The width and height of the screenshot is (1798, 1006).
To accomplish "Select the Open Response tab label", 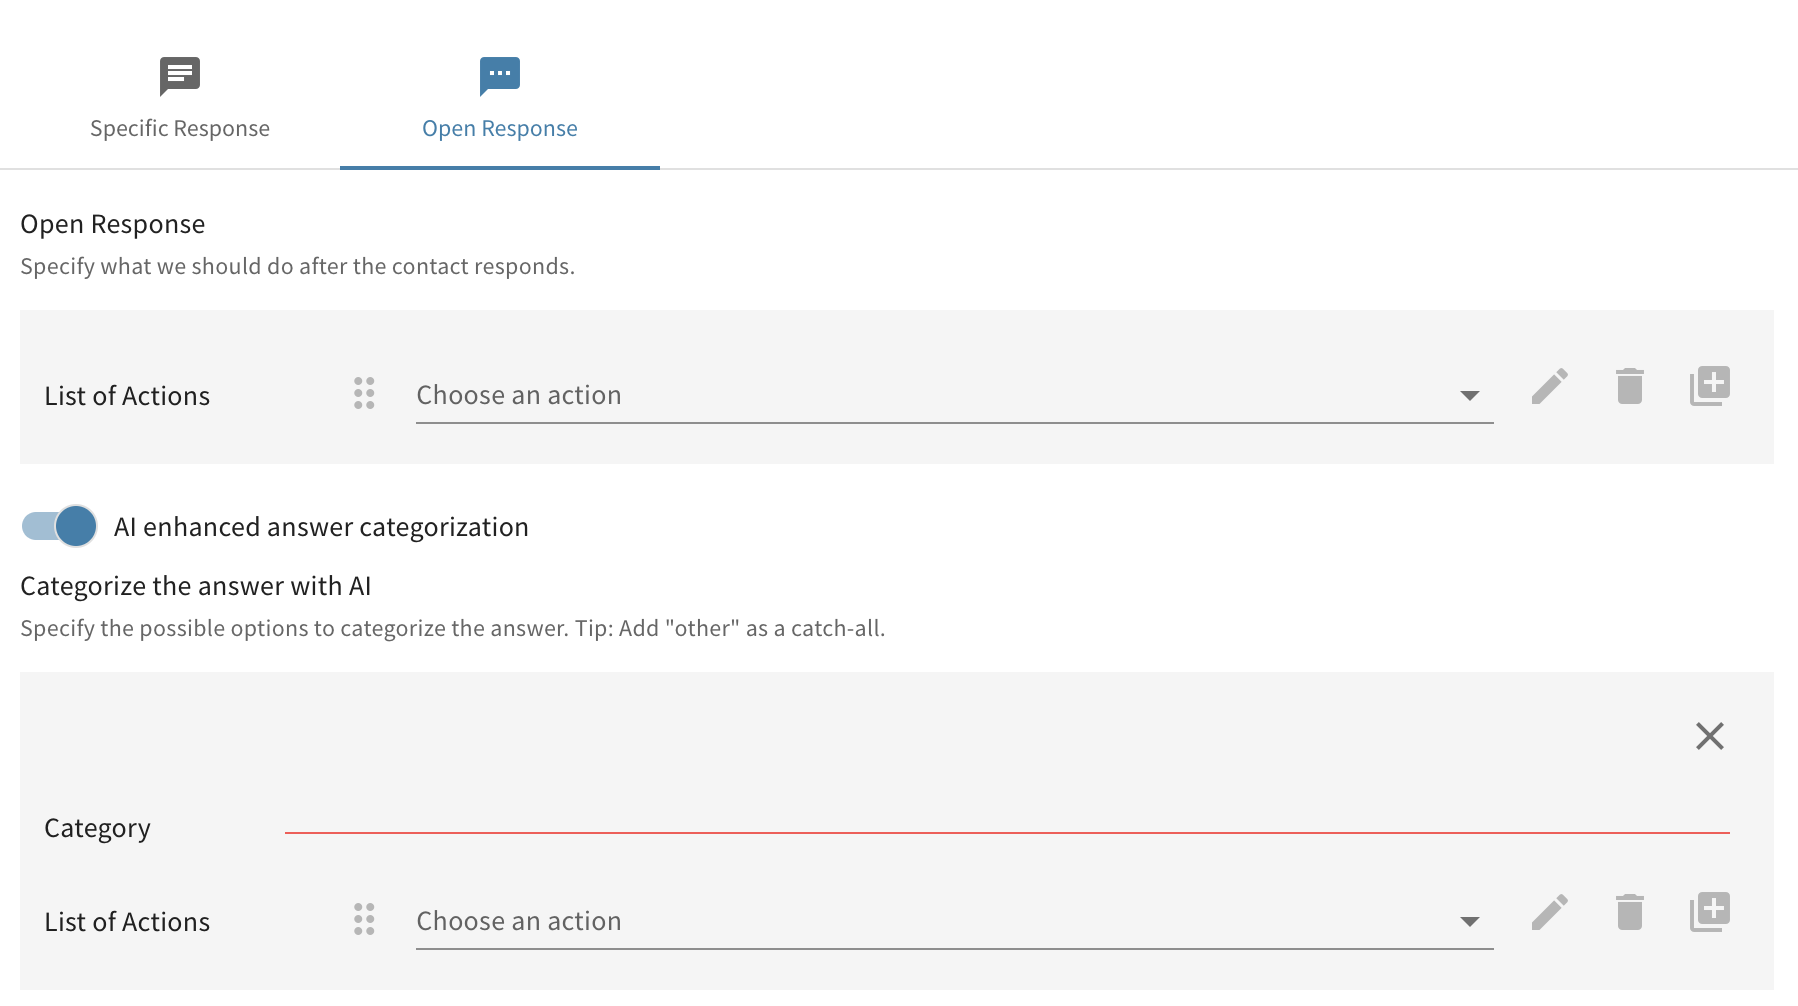I will [x=500, y=129].
